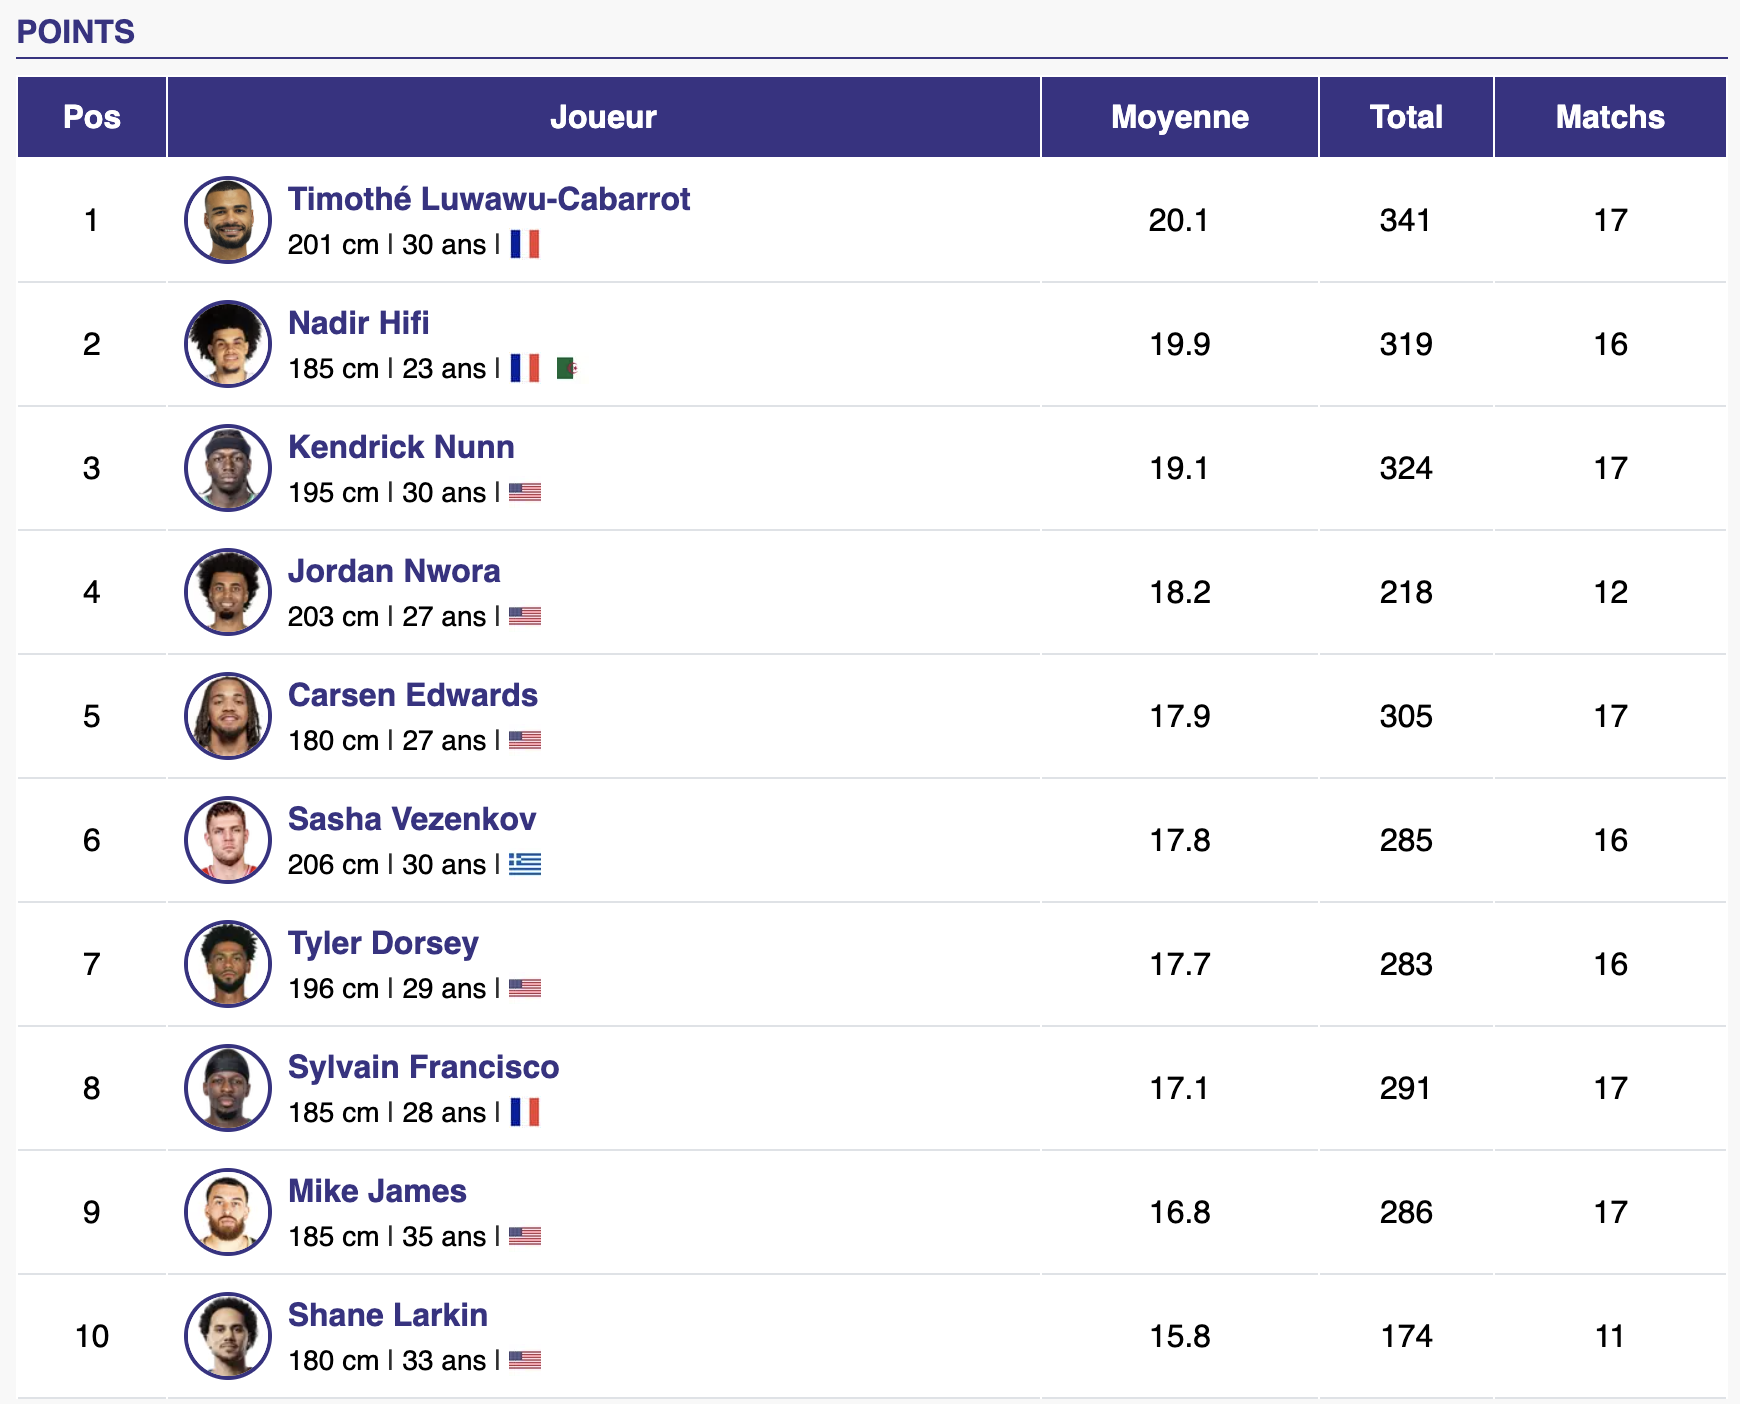Click the Algerian flag in Nadir Hifi's row
This screenshot has height=1404, width=1740.
567,368
